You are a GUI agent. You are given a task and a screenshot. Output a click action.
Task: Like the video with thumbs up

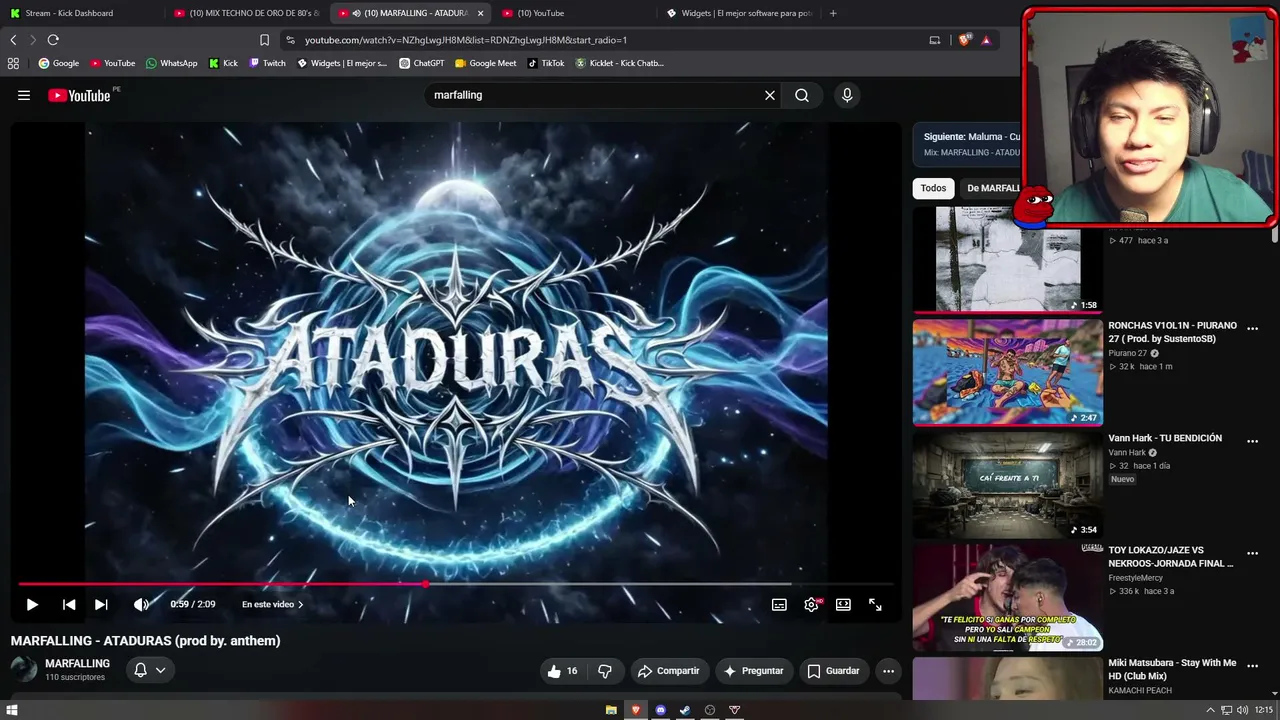click(563, 671)
